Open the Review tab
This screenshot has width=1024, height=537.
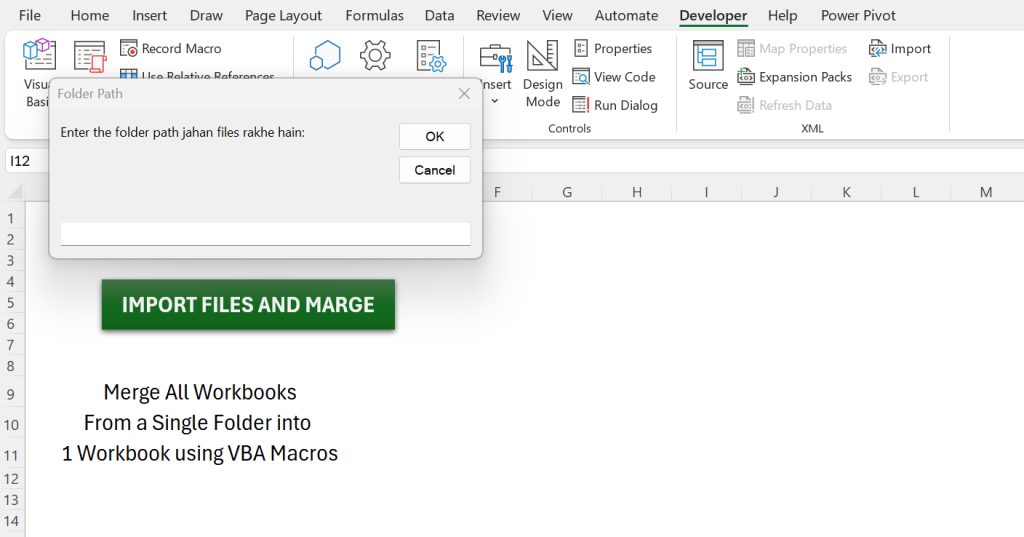(x=498, y=16)
